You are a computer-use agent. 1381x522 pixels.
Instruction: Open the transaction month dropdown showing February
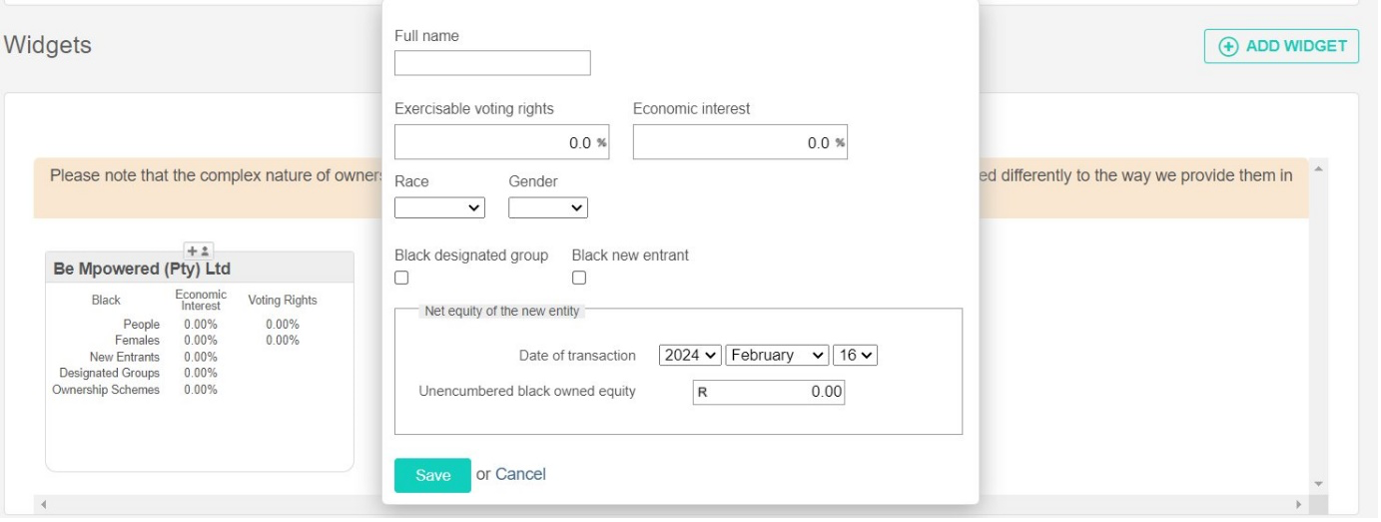click(778, 355)
